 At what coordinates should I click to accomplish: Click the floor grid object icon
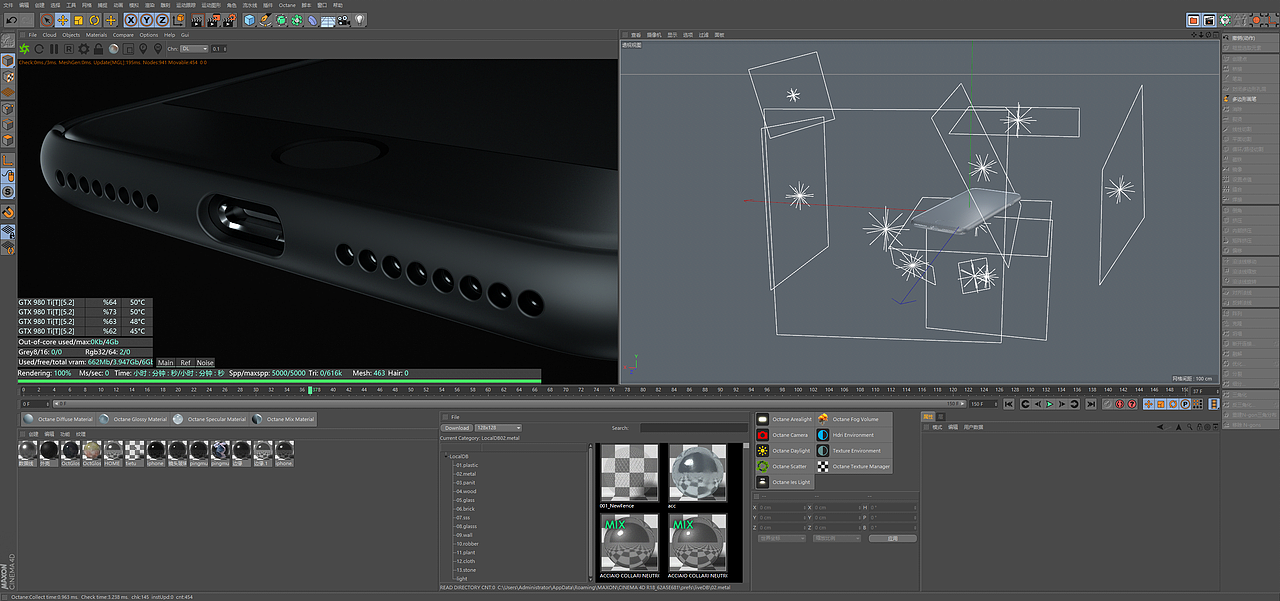pos(327,20)
